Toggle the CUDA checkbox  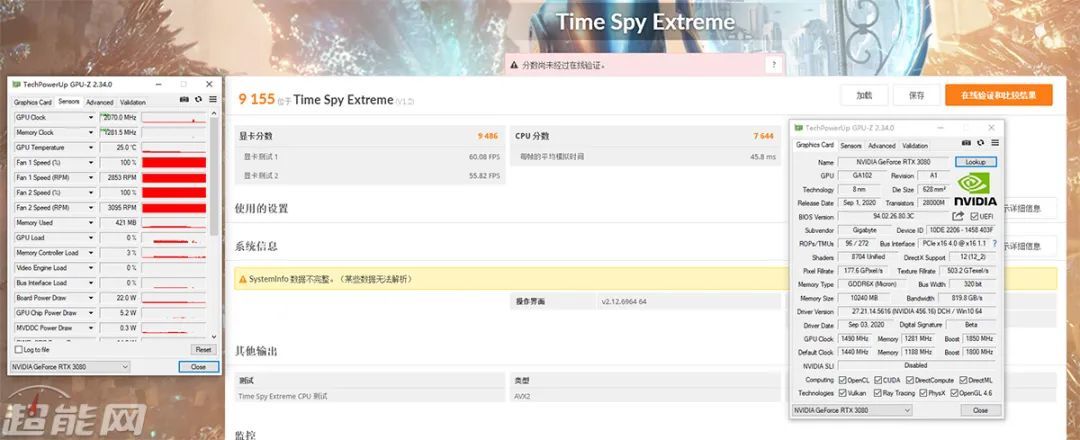[x=878, y=380]
